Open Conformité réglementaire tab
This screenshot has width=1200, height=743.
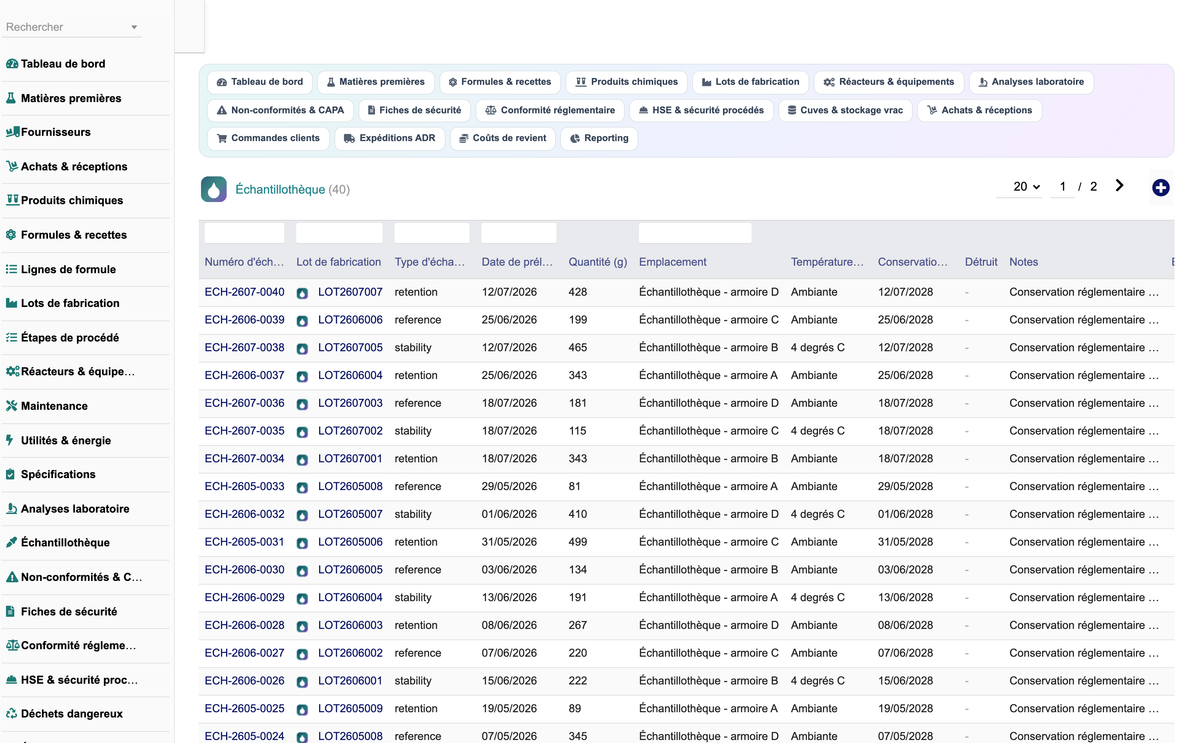[550, 110]
